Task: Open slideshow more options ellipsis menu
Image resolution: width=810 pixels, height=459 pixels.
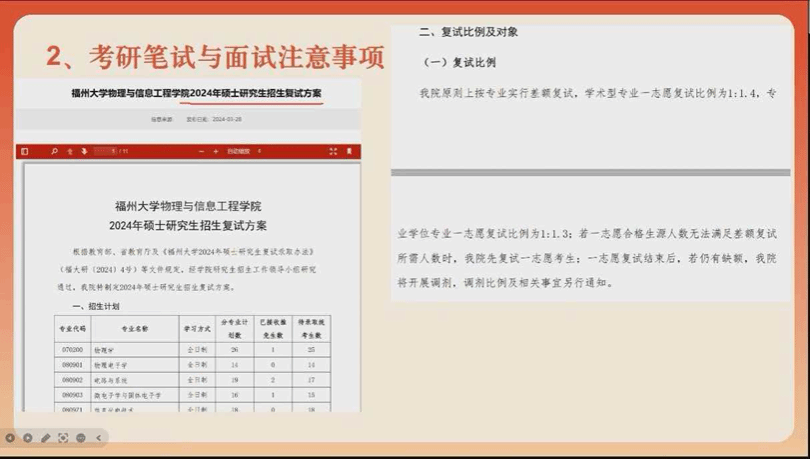Action: (x=81, y=438)
